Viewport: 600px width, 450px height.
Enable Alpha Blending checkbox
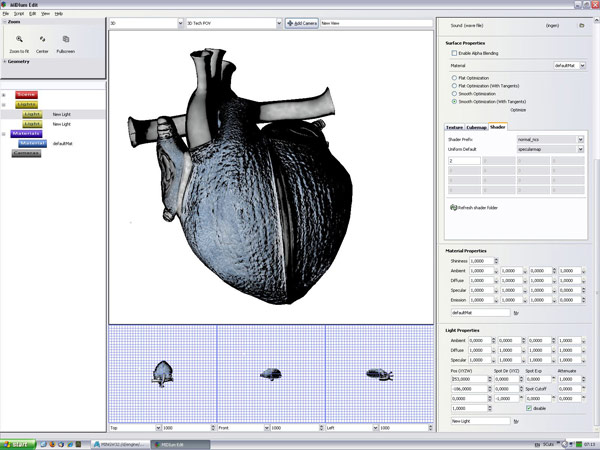point(454,53)
